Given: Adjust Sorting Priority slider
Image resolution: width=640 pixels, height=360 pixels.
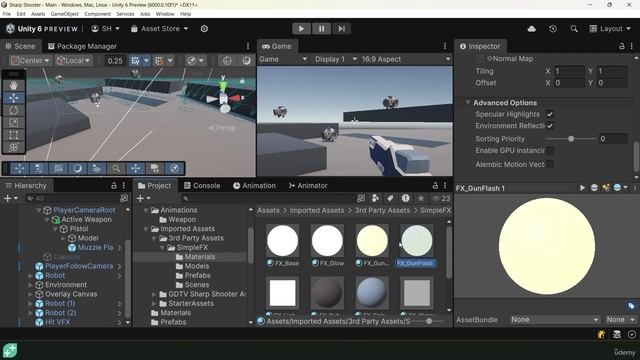Looking at the screenshot, I should click(x=571, y=139).
